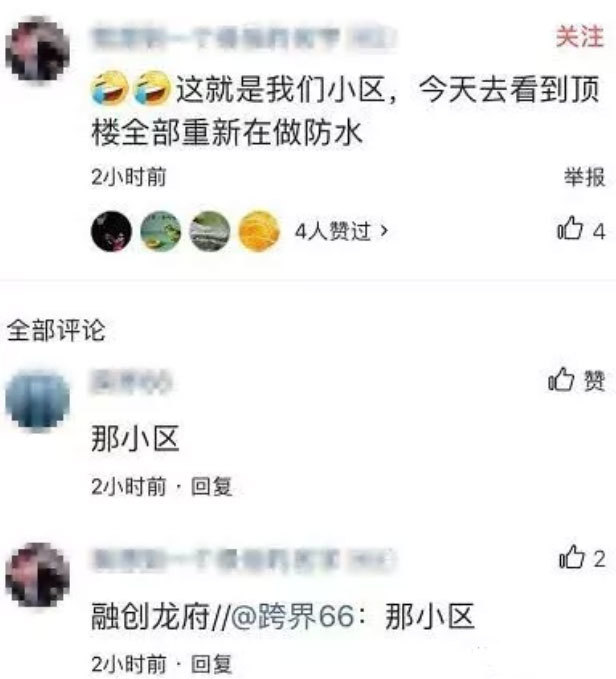
Task: Open the black avatar in likers row
Action: pyautogui.click(x=111, y=231)
